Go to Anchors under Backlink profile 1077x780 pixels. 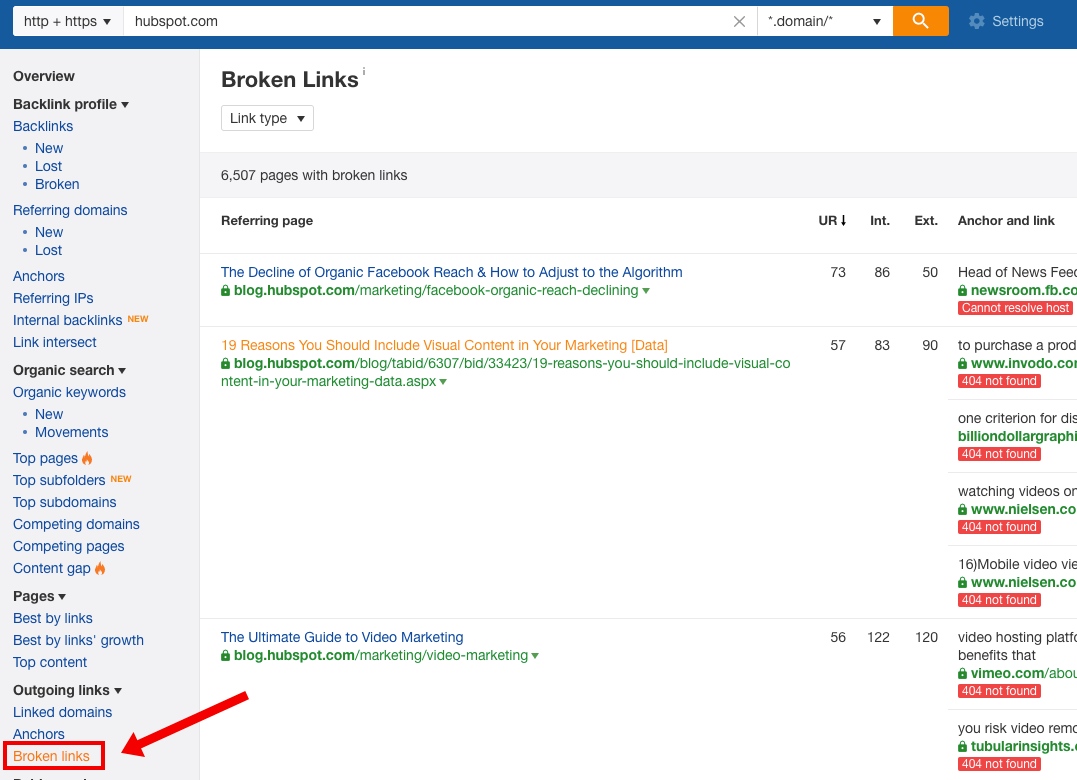coord(38,276)
